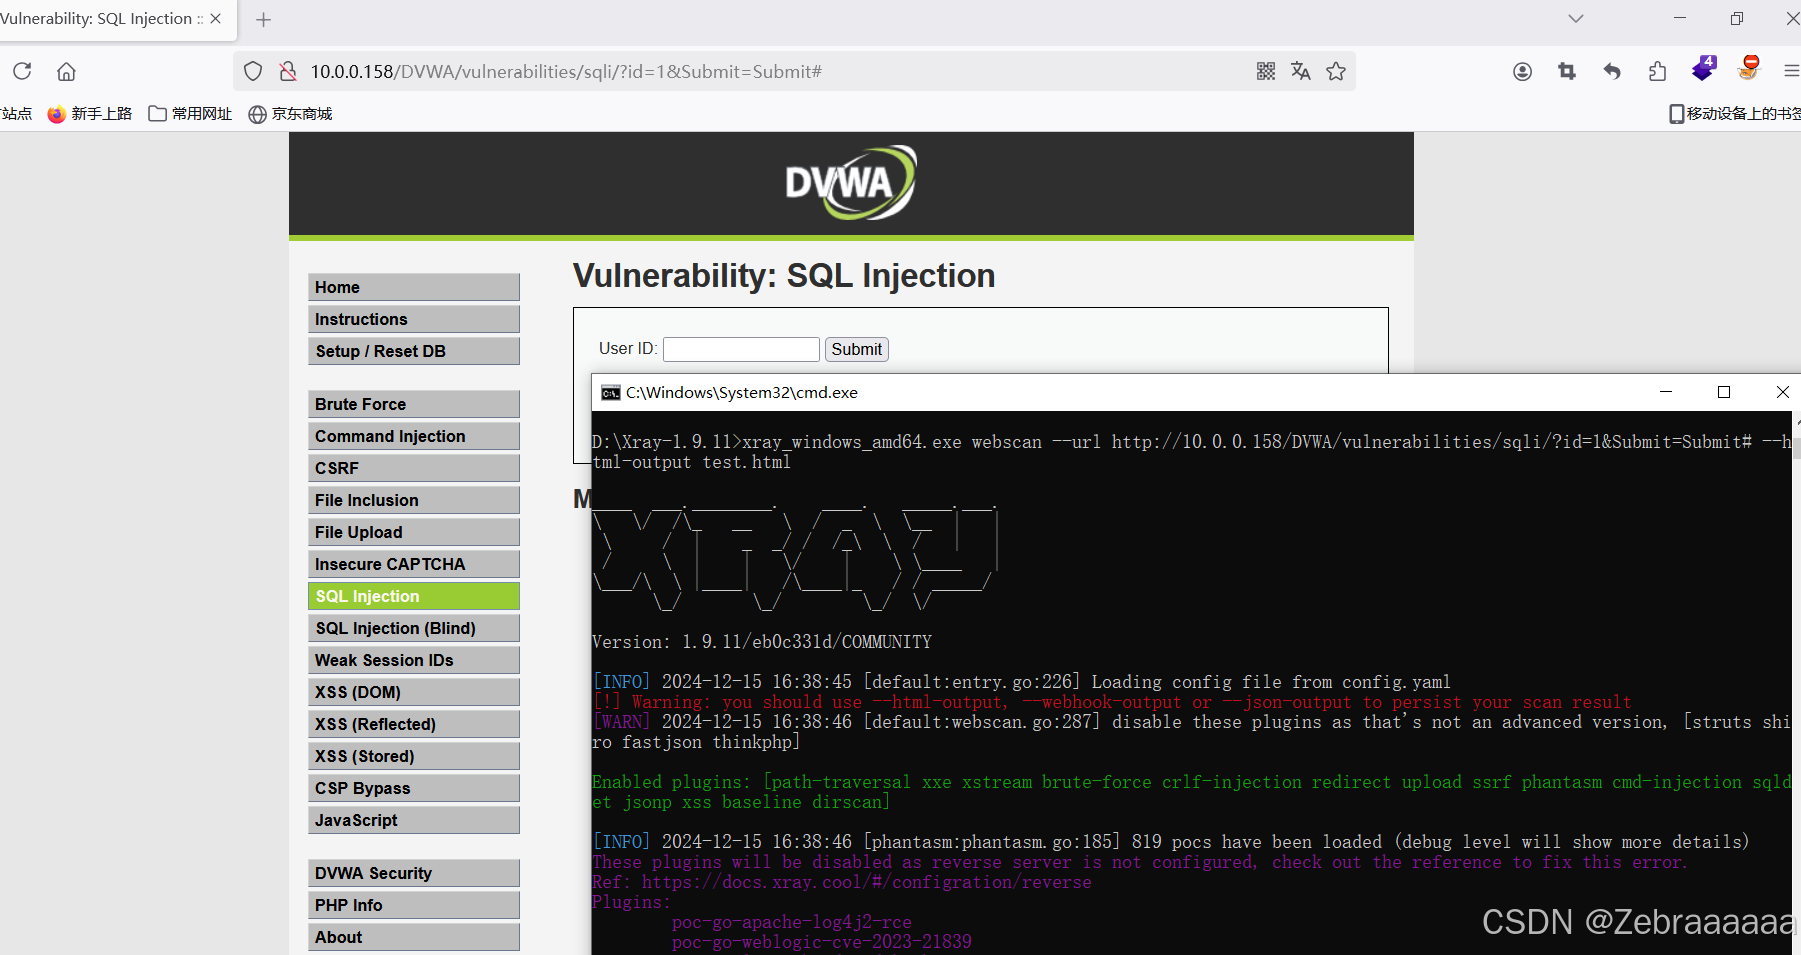Open SQL Injection (Blind) page
1801x955 pixels.
[x=414, y=628]
